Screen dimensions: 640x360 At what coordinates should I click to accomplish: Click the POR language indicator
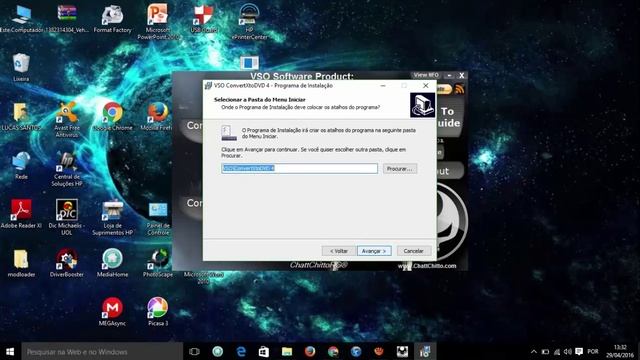[593, 351]
